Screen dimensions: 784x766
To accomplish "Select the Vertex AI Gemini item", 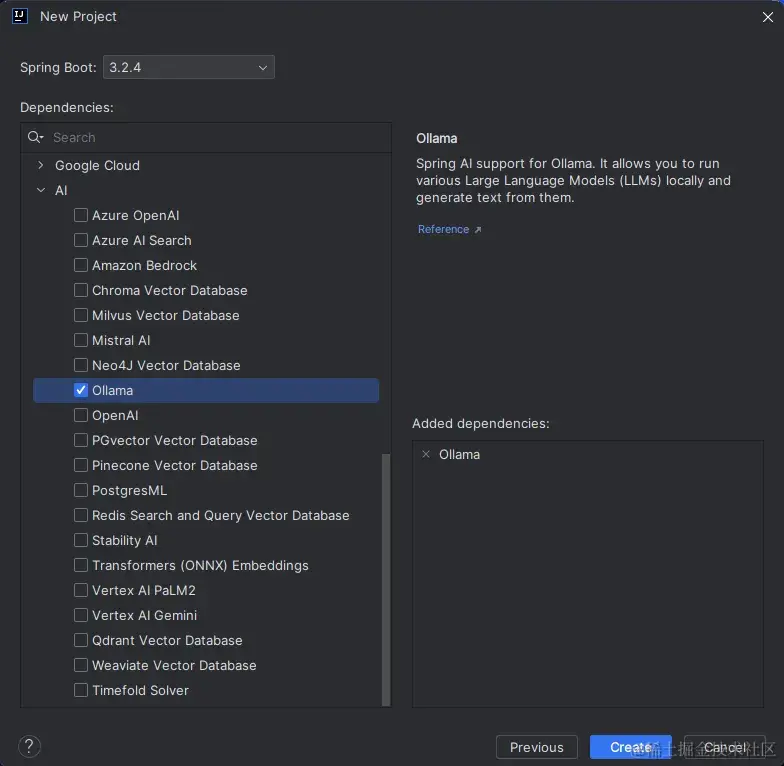I will point(144,615).
